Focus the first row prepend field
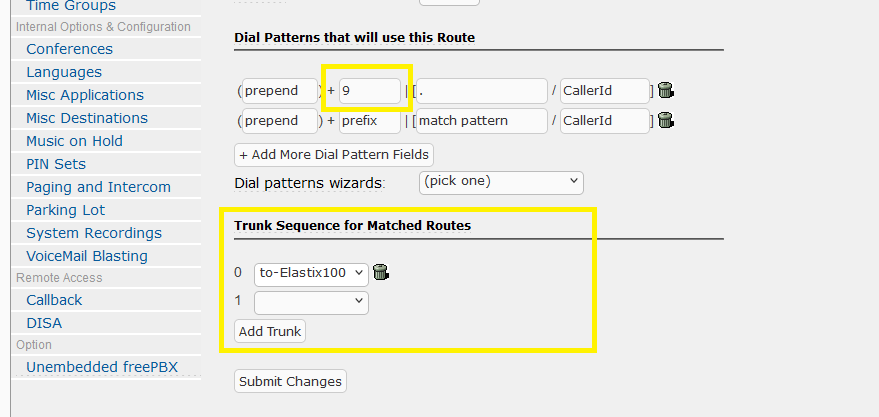 coord(281,91)
